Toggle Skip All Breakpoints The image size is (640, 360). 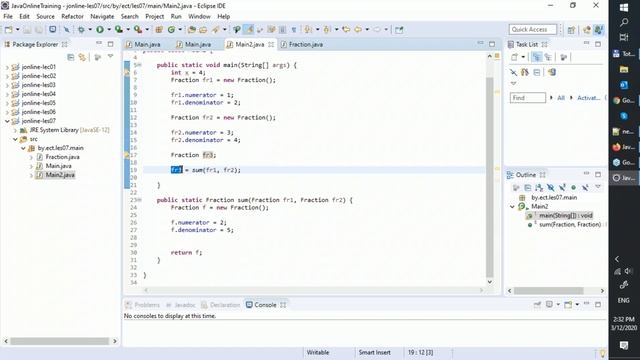66,30
